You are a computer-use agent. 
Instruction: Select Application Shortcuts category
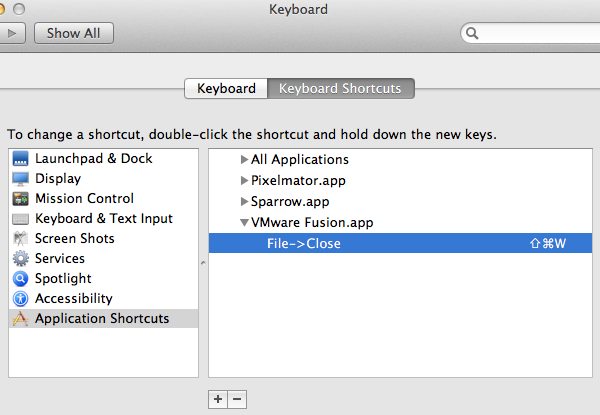(x=103, y=318)
